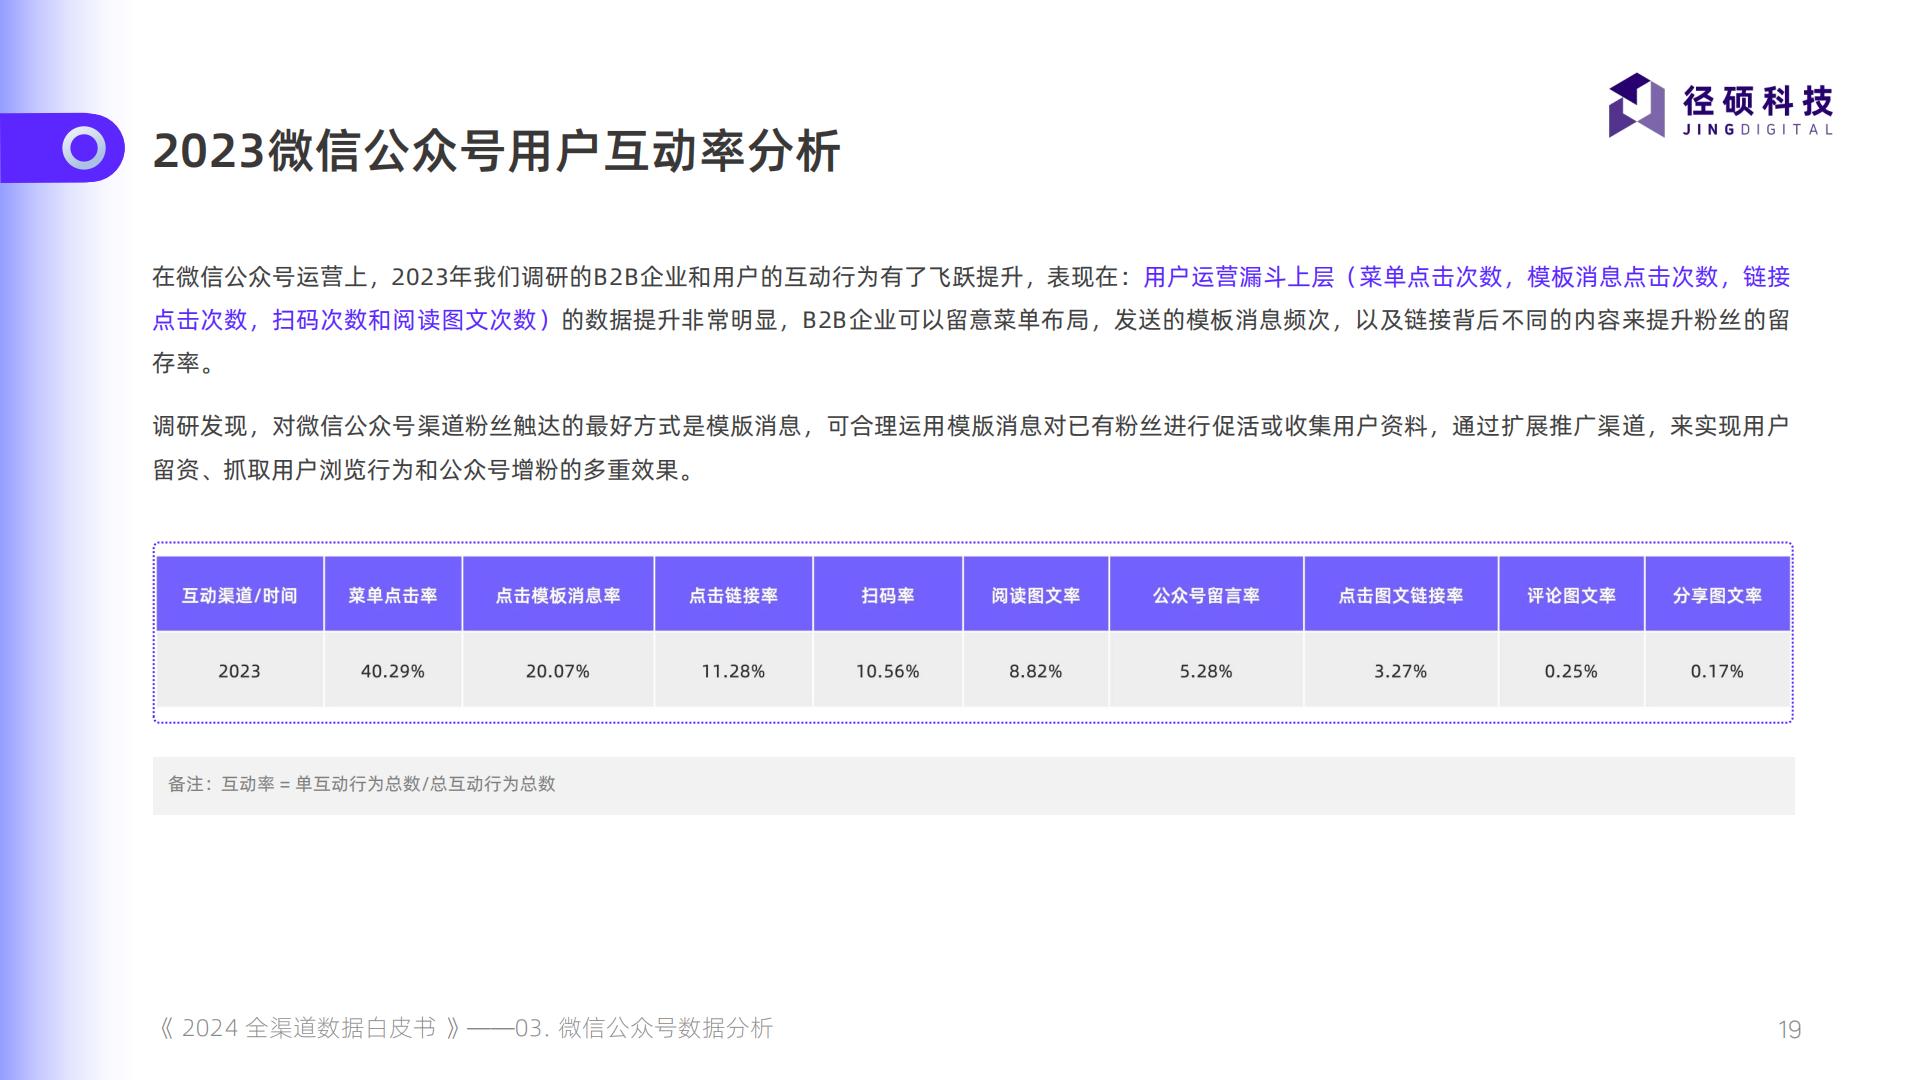1920x1080 pixels.
Task: Click the 3.27% value cell
Action: (x=1401, y=670)
